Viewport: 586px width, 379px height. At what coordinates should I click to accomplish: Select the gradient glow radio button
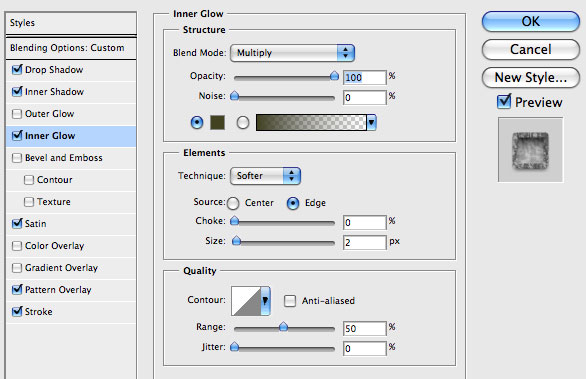tap(243, 122)
